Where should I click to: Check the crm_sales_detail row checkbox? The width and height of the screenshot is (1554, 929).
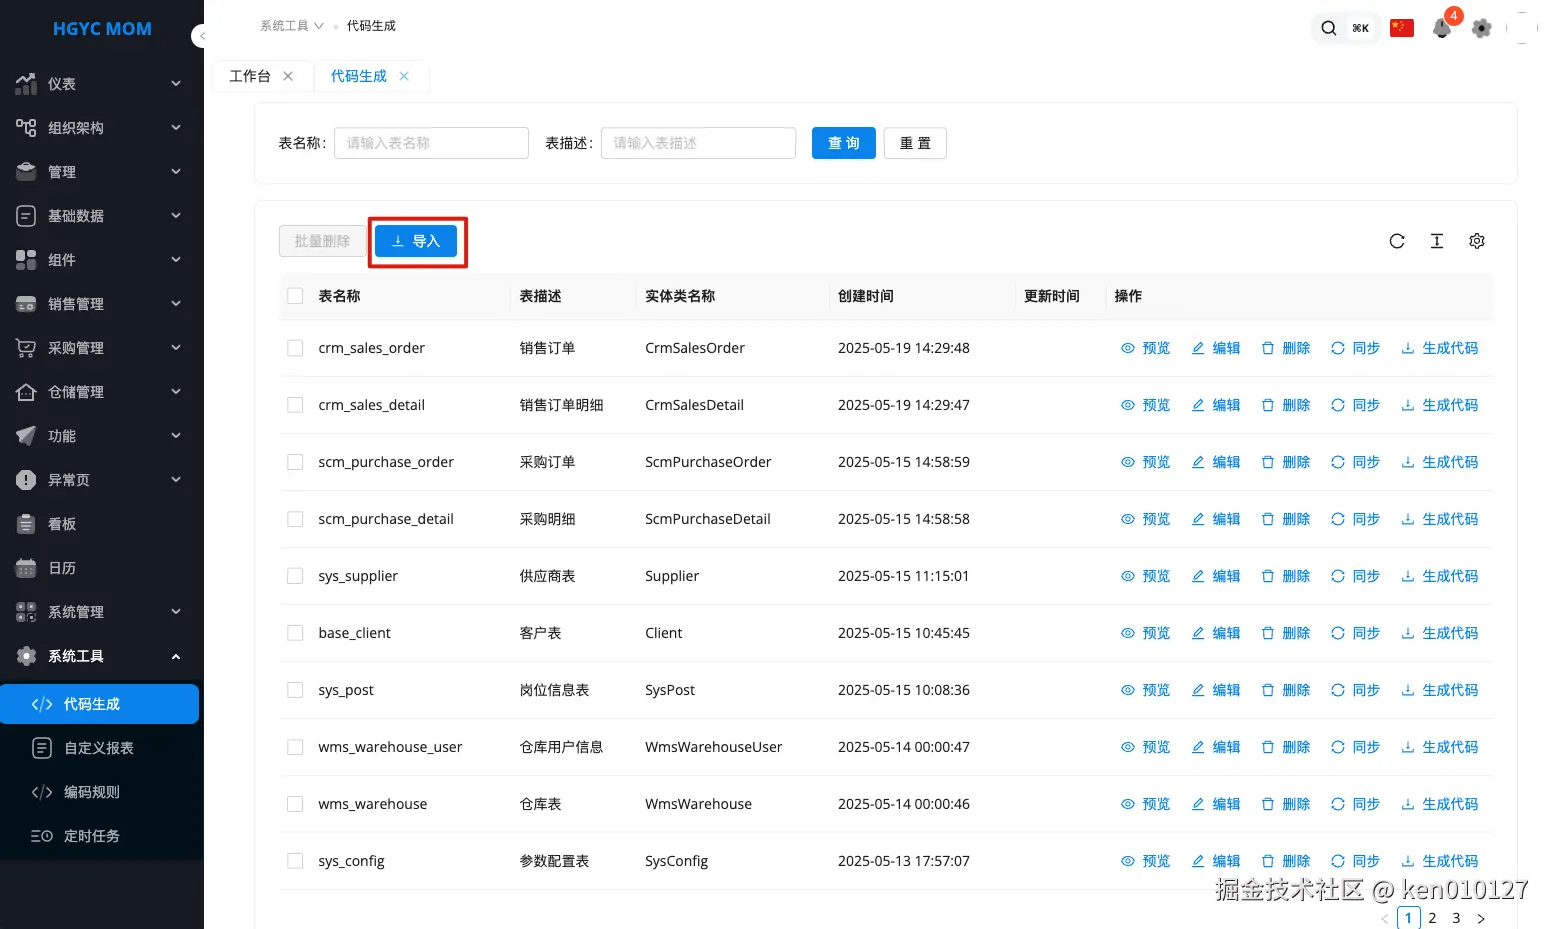(x=295, y=405)
